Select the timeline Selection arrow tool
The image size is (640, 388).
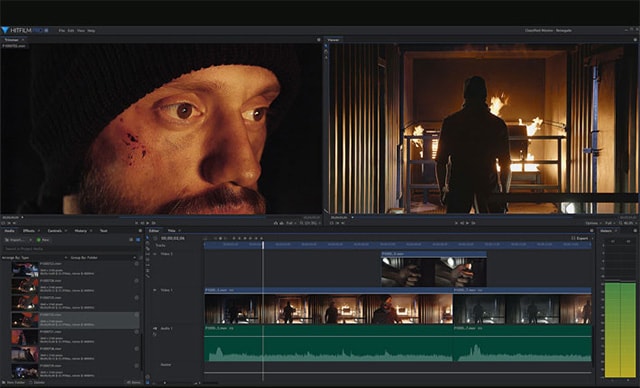point(148,238)
